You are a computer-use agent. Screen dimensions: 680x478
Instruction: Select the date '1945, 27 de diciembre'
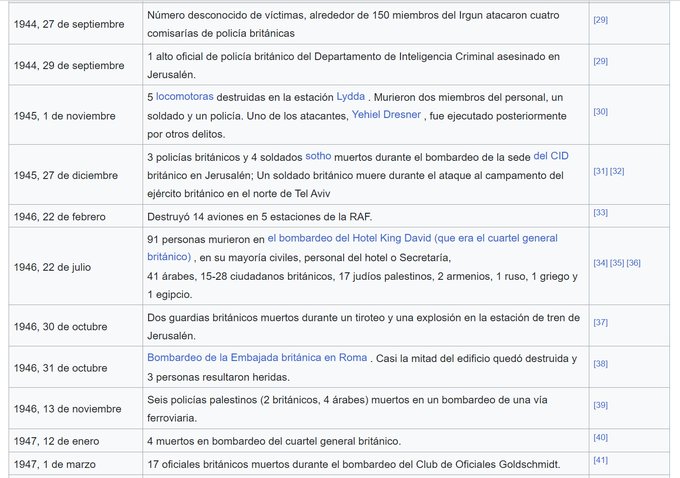pos(66,176)
